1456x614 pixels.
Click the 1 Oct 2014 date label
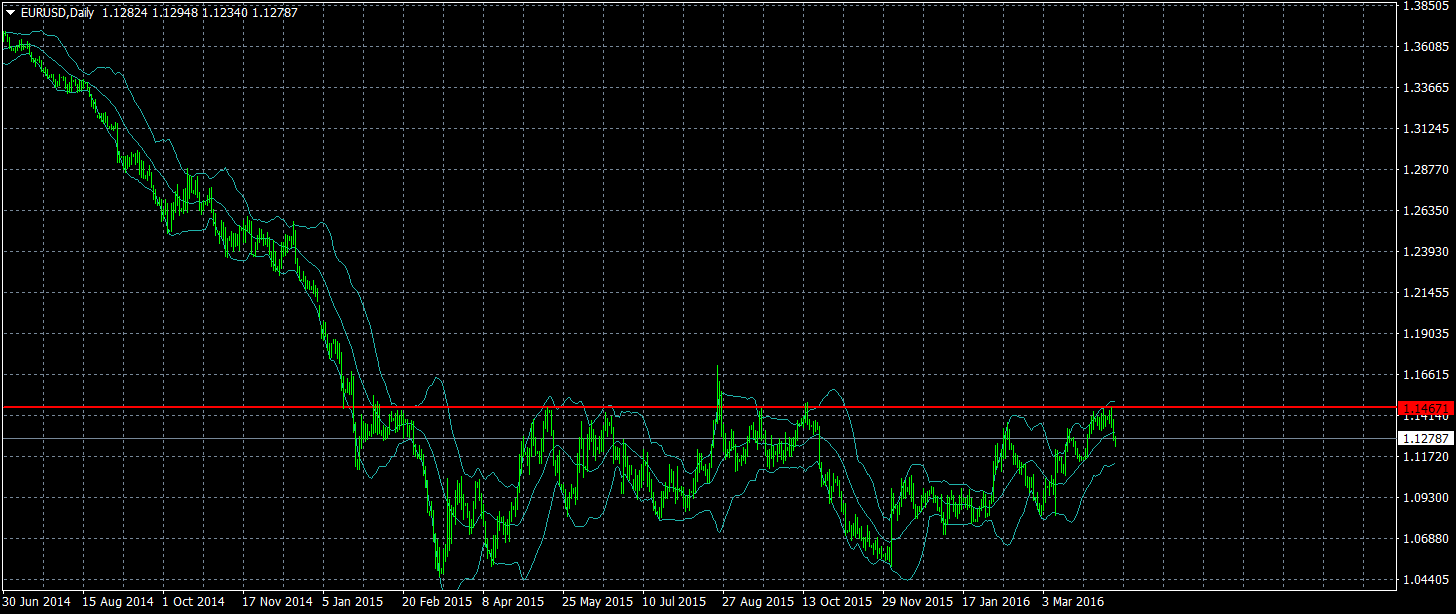tap(193, 602)
